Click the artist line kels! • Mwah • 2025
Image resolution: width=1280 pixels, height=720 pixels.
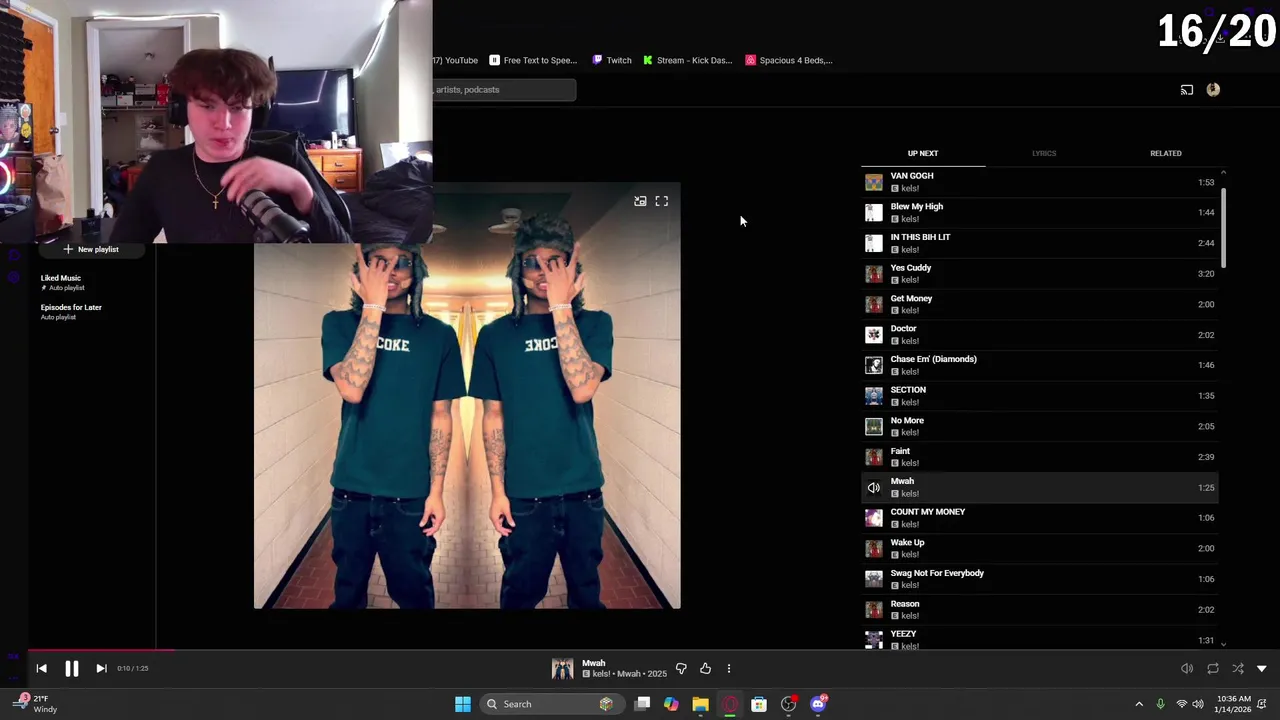pos(624,674)
